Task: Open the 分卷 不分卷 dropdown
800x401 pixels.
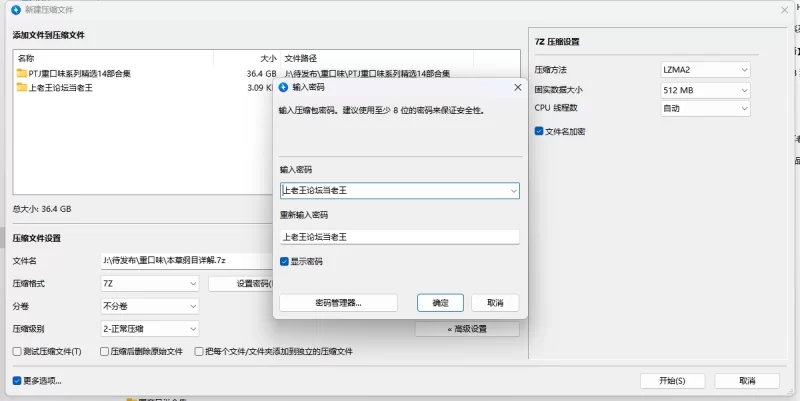Action: [x=149, y=306]
